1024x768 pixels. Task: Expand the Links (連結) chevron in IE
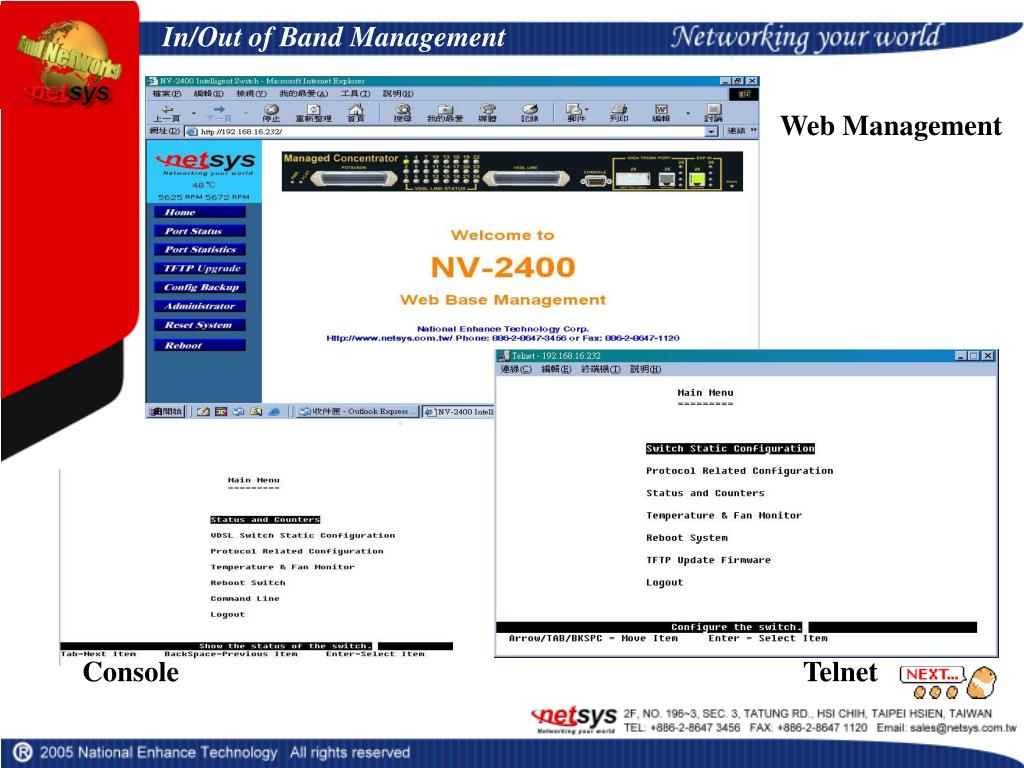click(x=754, y=131)
